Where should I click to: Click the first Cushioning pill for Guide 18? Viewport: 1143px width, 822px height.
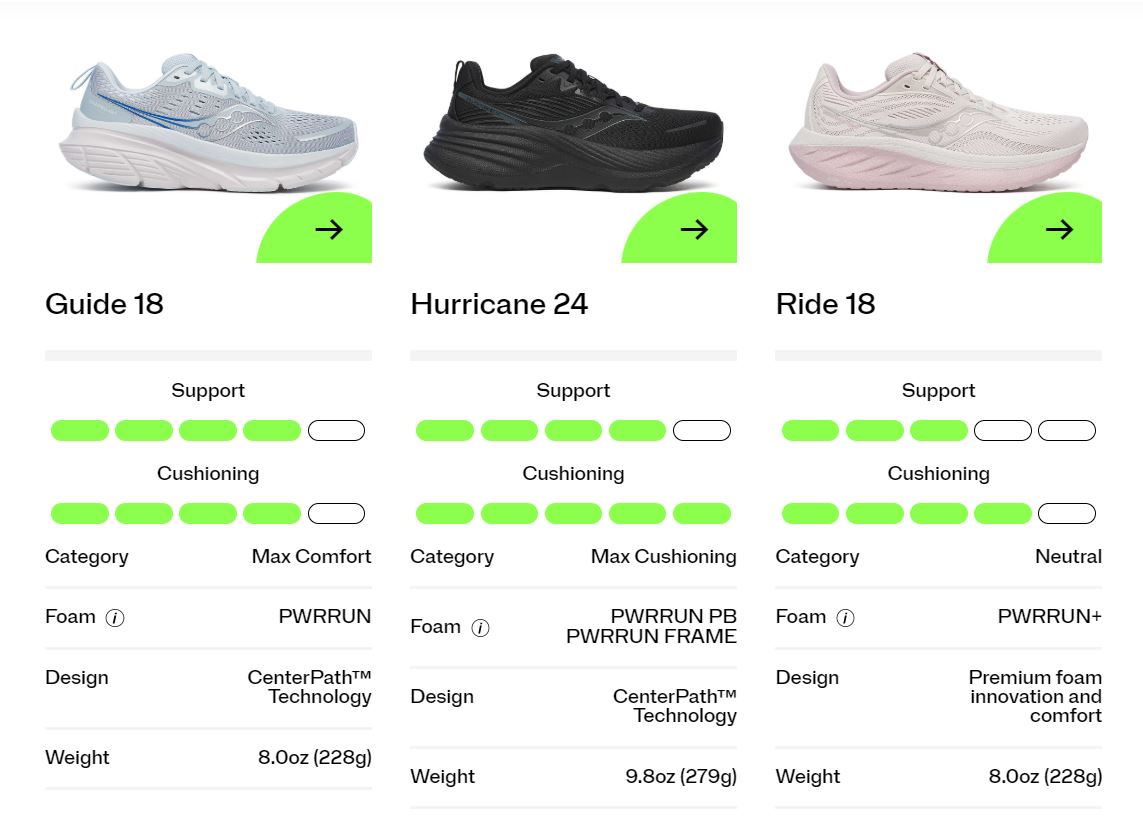point(80,514)
